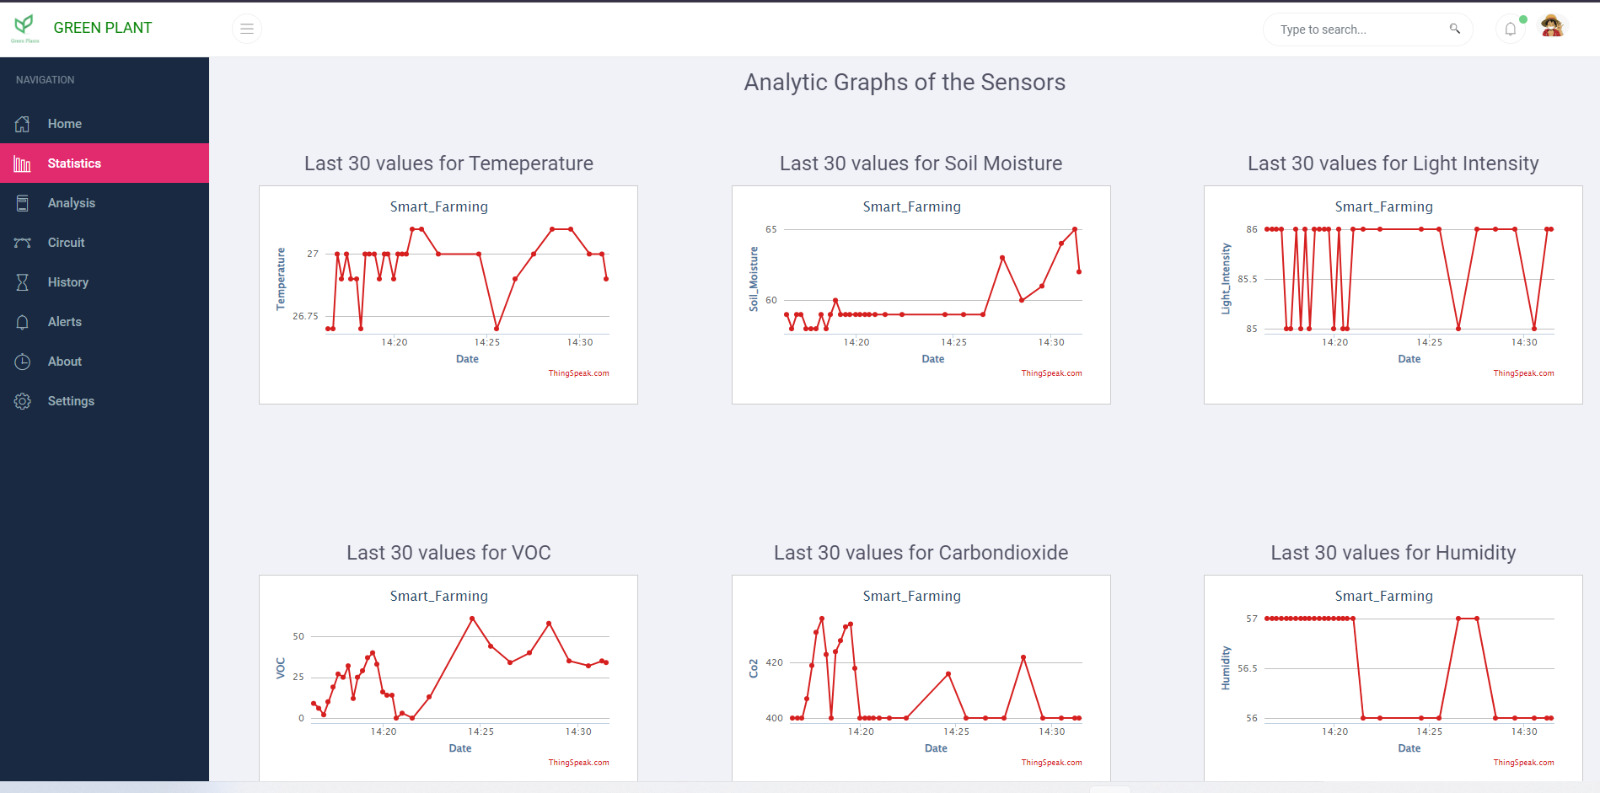The width and height of the screenshot is (1600, 793).
Task: Click the Green Plant leaf logo
Action: click(x=25, y=26)
